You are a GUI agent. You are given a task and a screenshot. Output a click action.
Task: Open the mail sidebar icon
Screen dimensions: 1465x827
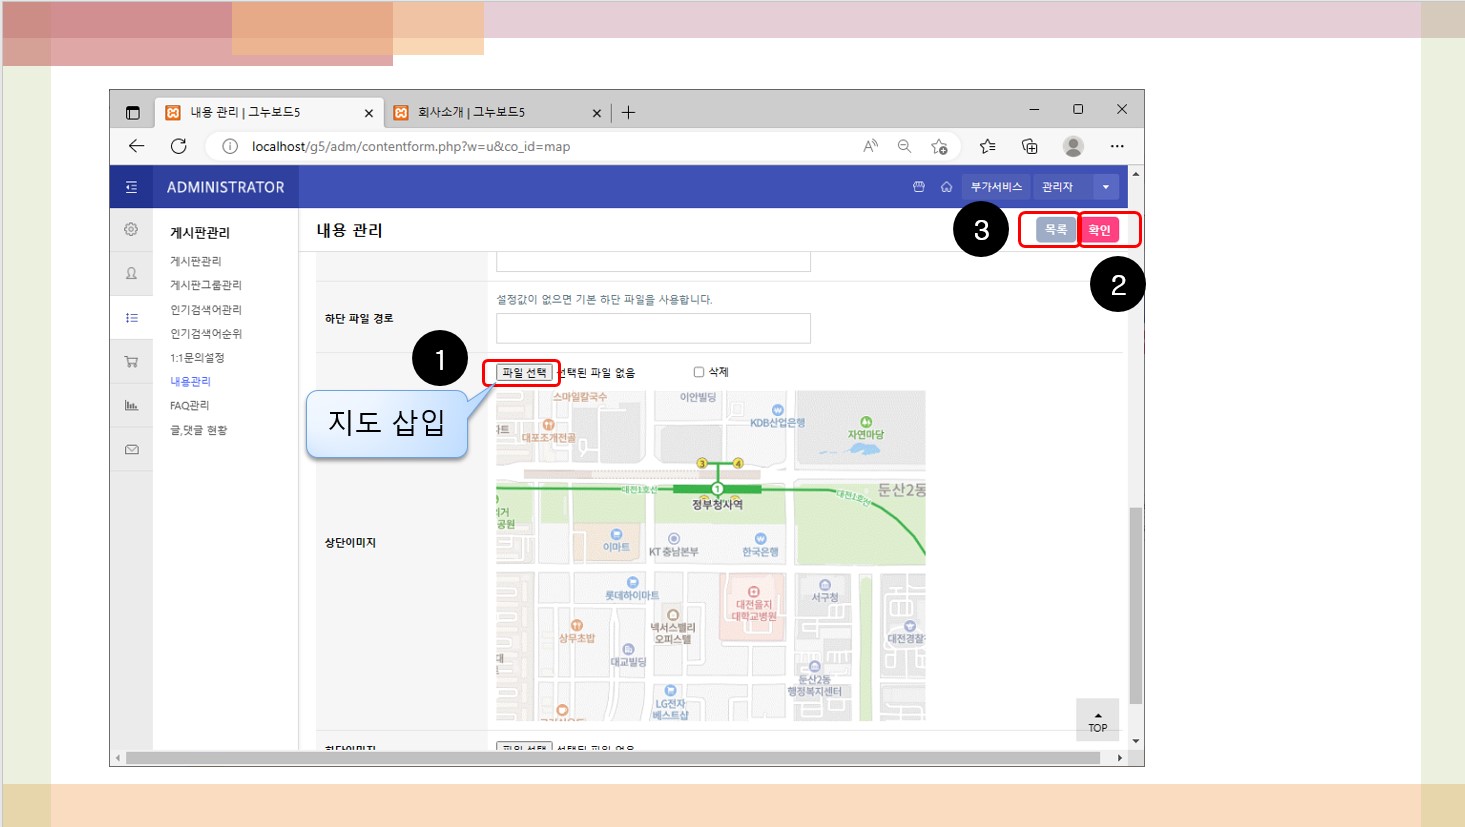[x=131, y=449]
